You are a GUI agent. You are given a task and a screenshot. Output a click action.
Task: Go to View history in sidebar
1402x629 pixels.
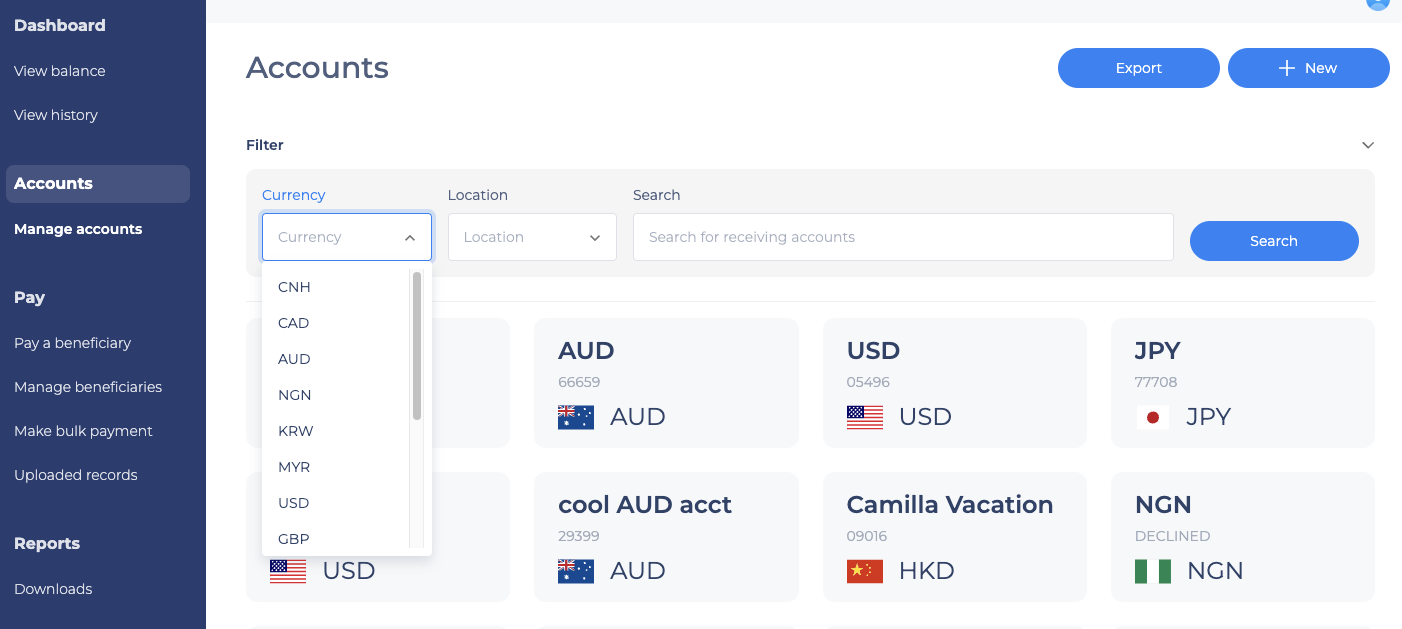pyautogui.click(x=56, y=115)
